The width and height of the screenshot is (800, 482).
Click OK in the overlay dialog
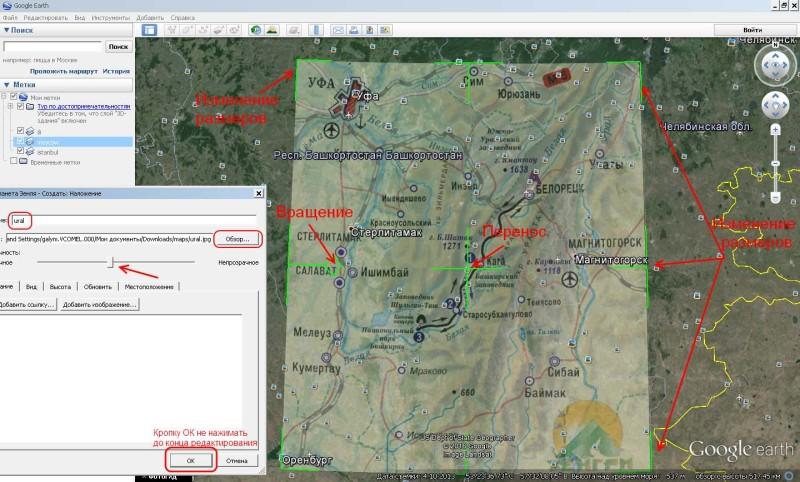pyautogui.click(x=190, y=461)
